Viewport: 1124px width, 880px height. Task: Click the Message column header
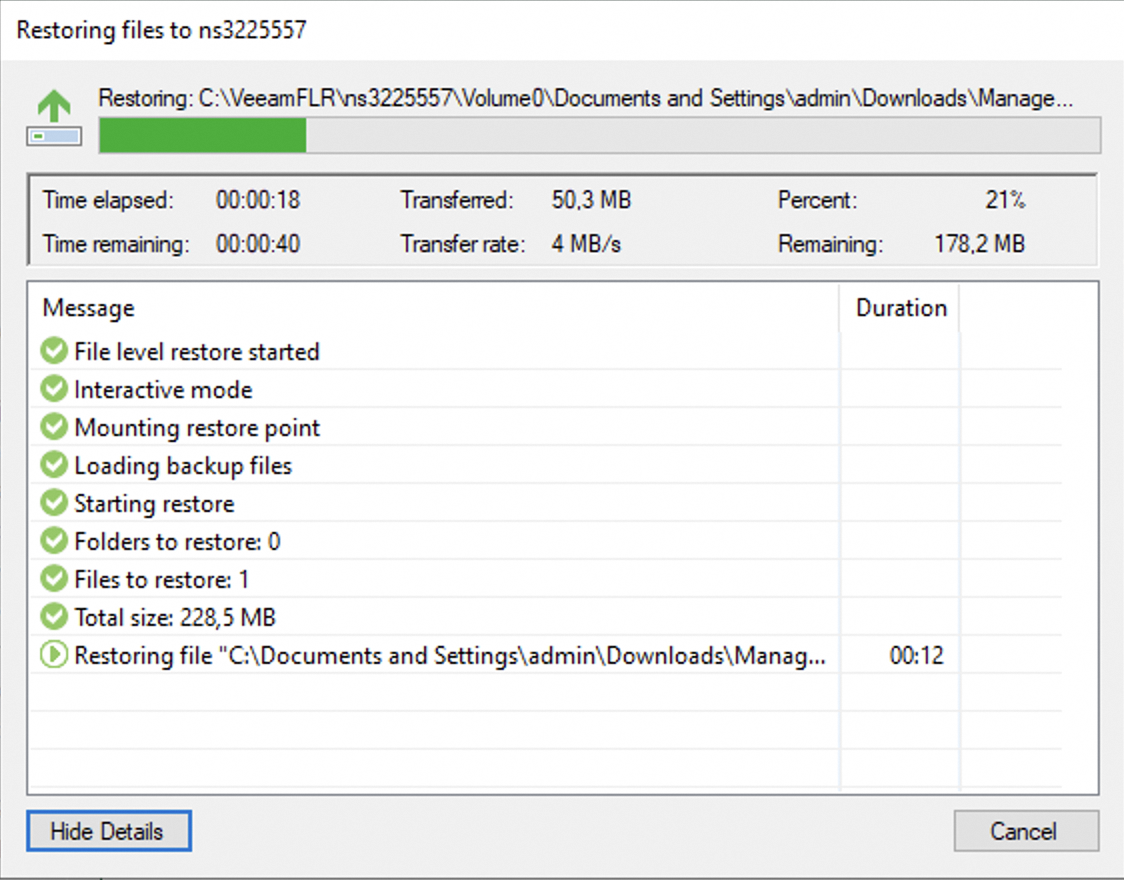point(88,308)
